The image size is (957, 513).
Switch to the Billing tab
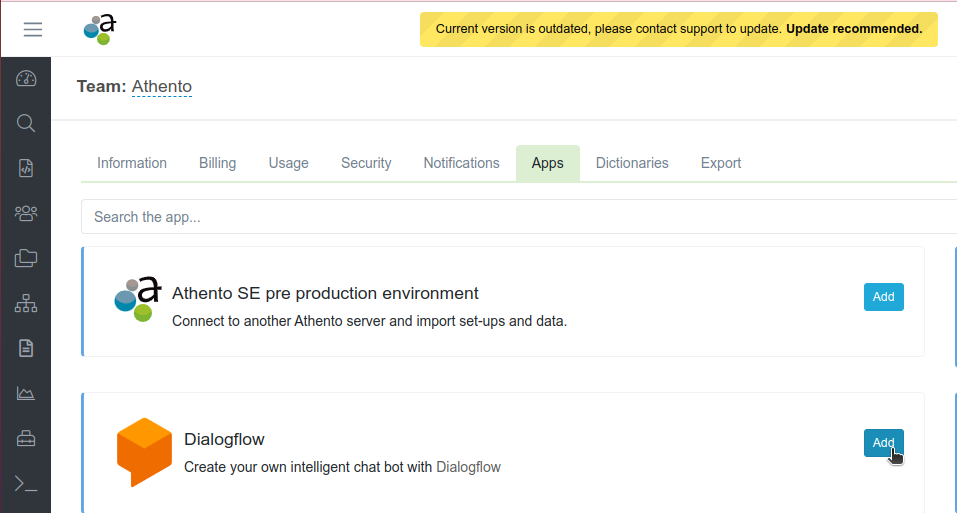point(217,163)
